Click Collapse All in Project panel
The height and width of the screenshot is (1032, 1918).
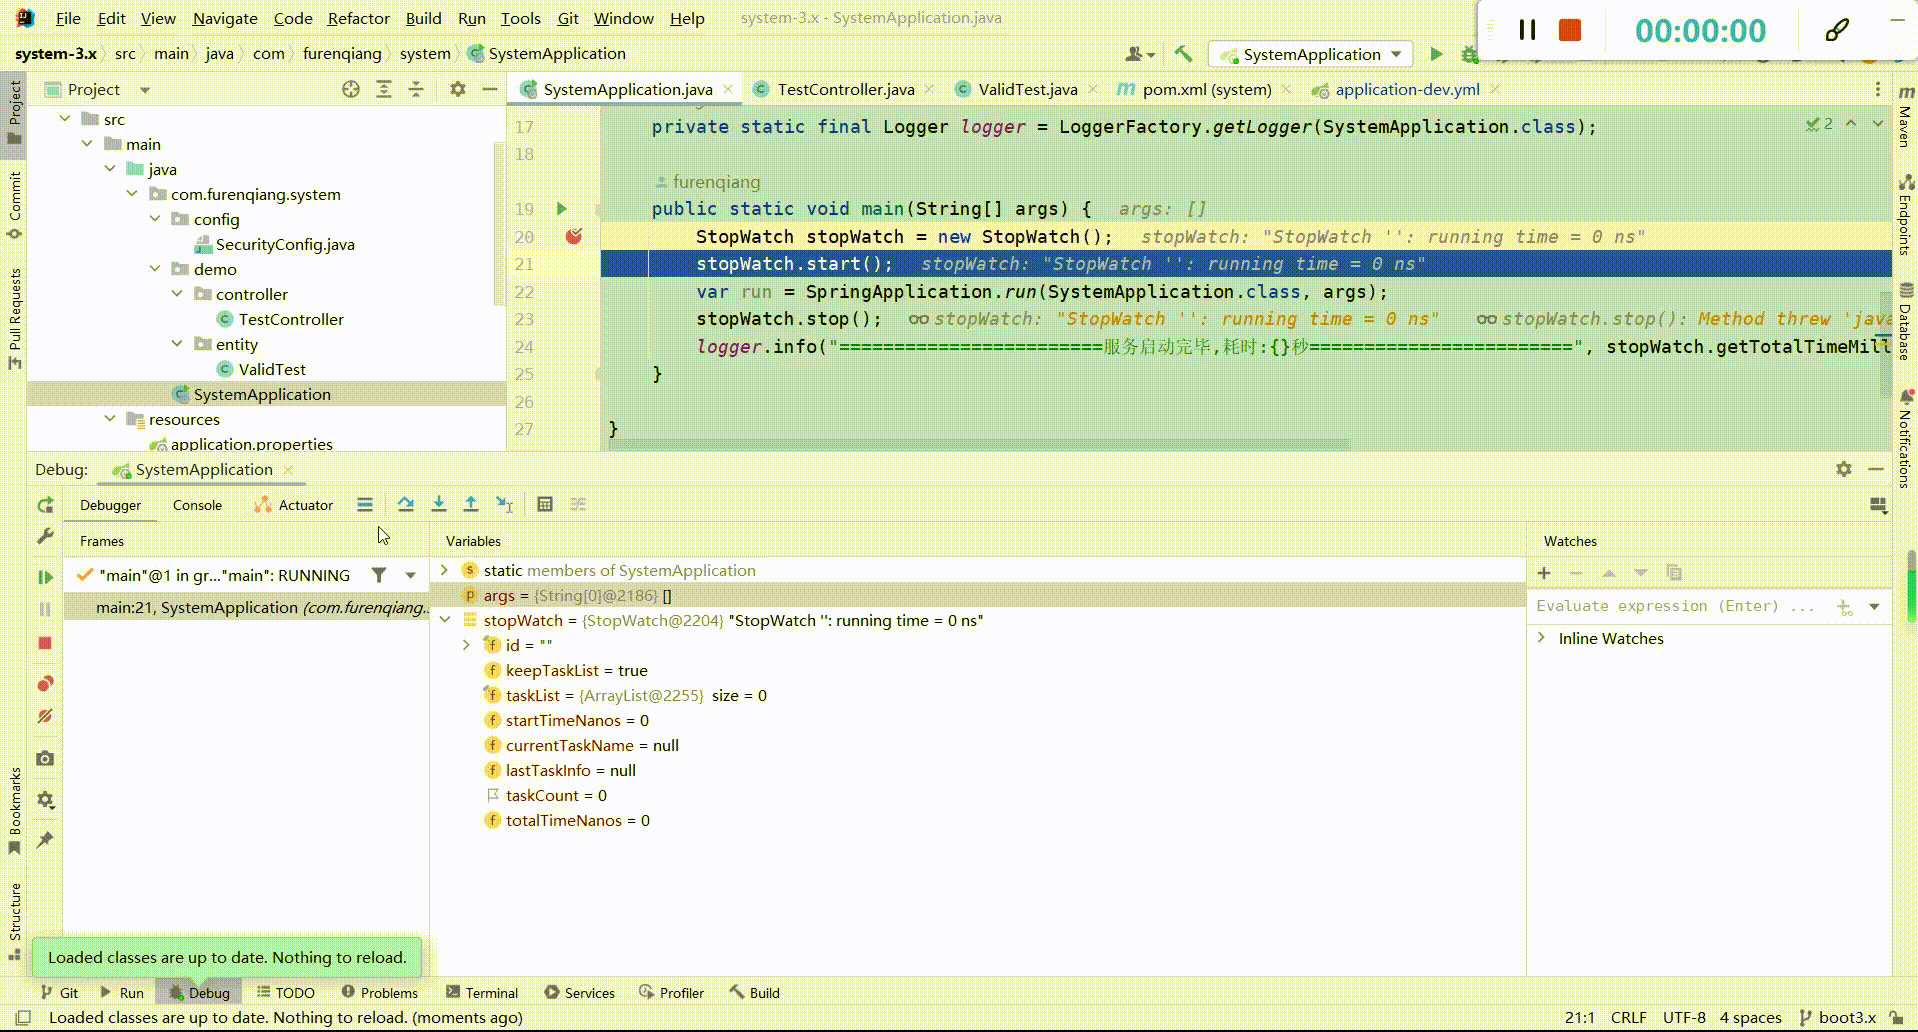click(416, 89)
